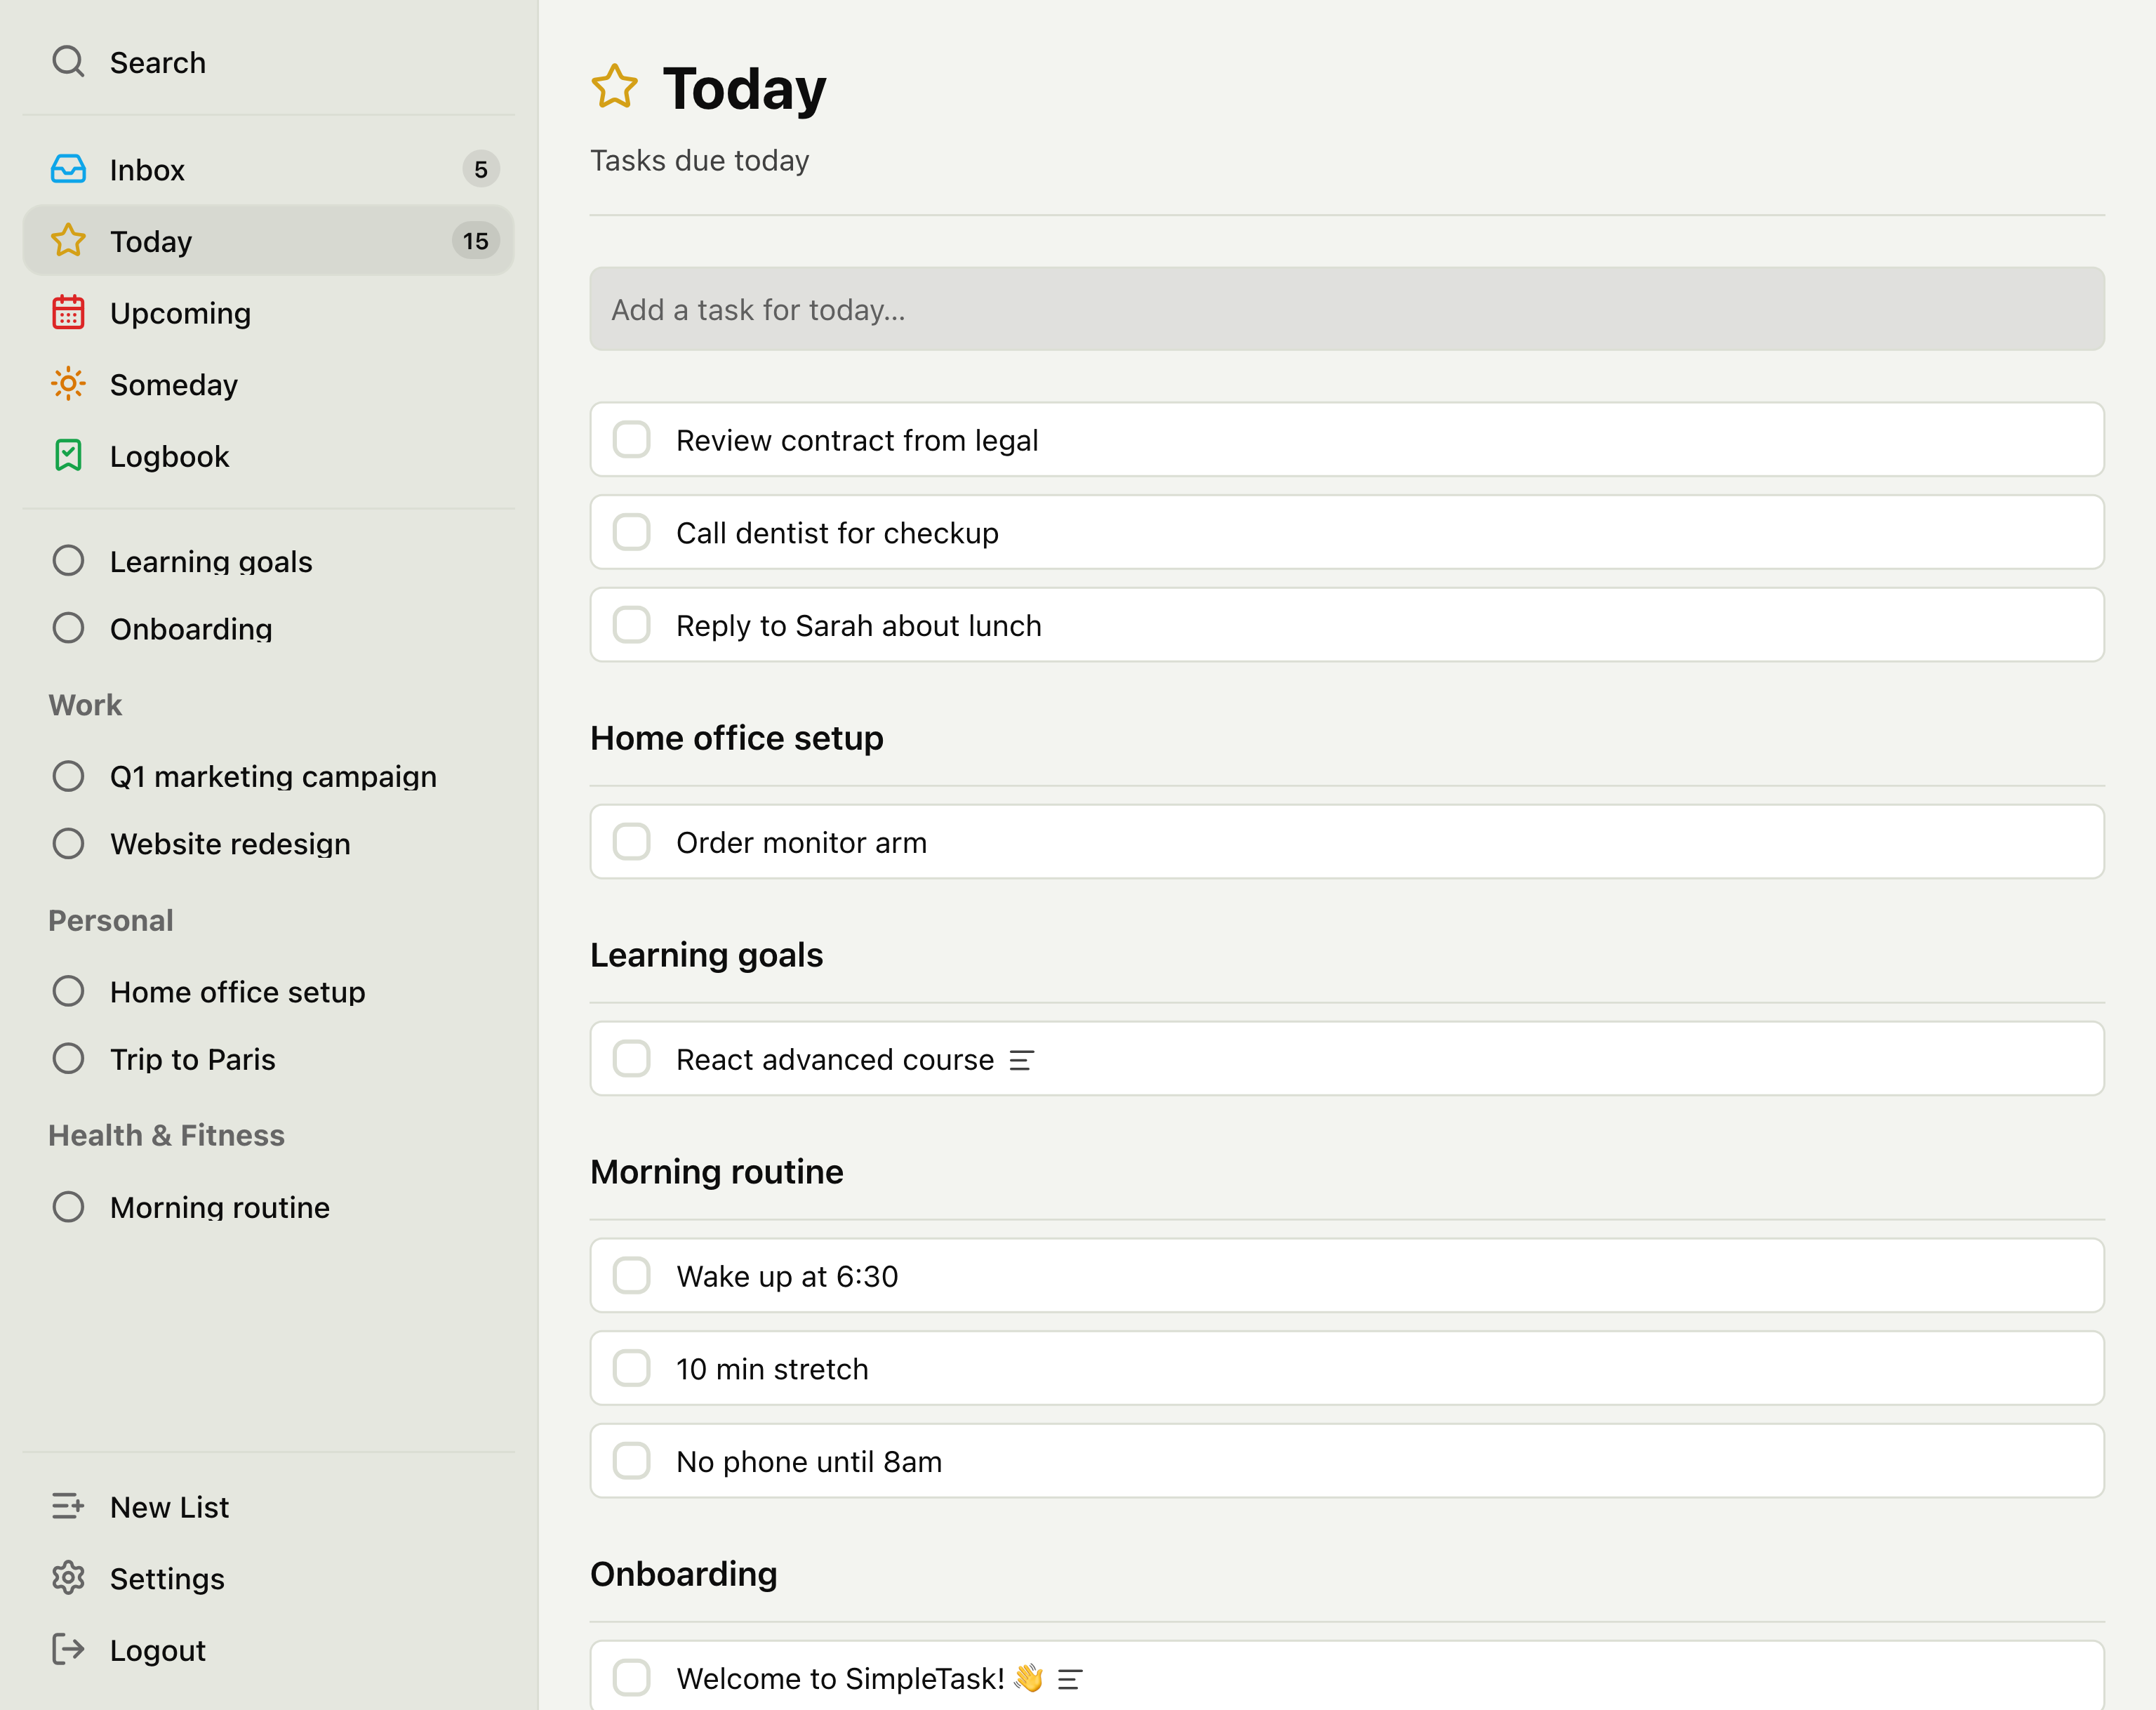The height and width of the screenshot is (1710, 2156).
Task: Select Trip to Paris in sidebar
Action: pos(192,1059)
